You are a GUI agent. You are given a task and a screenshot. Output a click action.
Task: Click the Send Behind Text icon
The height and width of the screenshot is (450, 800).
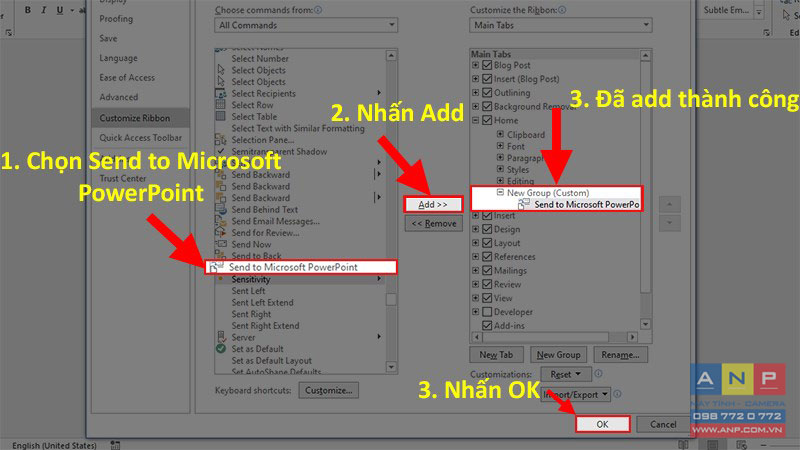click(x=220, y=209)
